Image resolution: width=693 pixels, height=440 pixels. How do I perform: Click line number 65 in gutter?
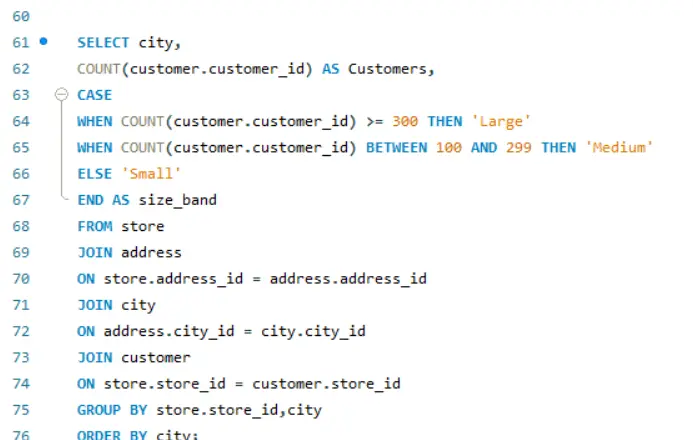tap(21, 148)
